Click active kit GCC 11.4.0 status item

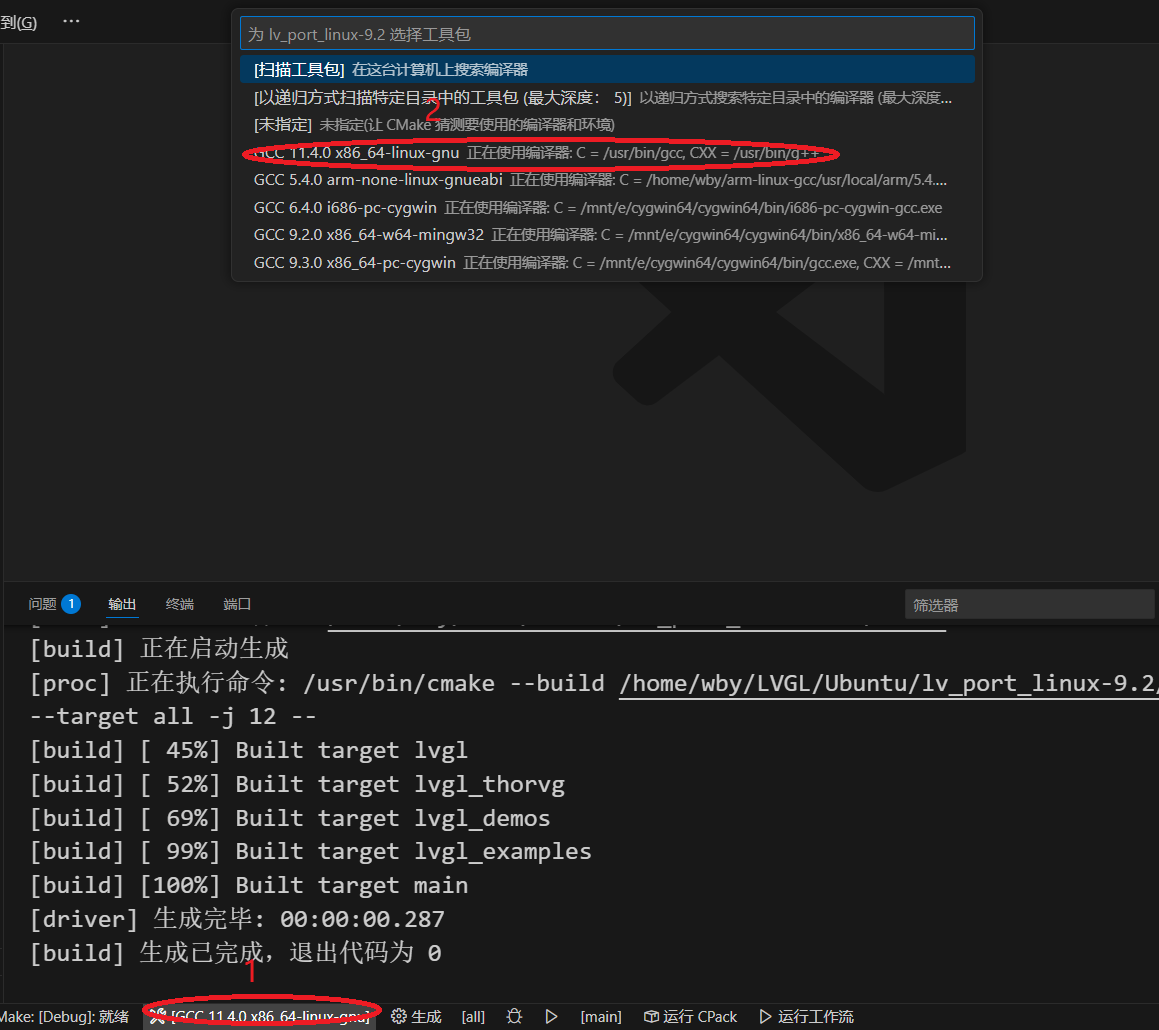(260, 1017)
